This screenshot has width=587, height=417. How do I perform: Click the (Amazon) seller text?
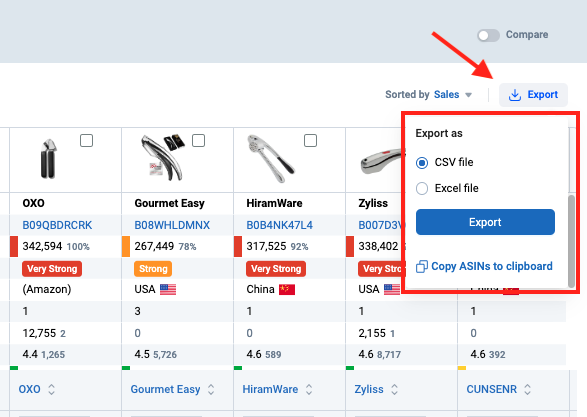tap(47, 289)
